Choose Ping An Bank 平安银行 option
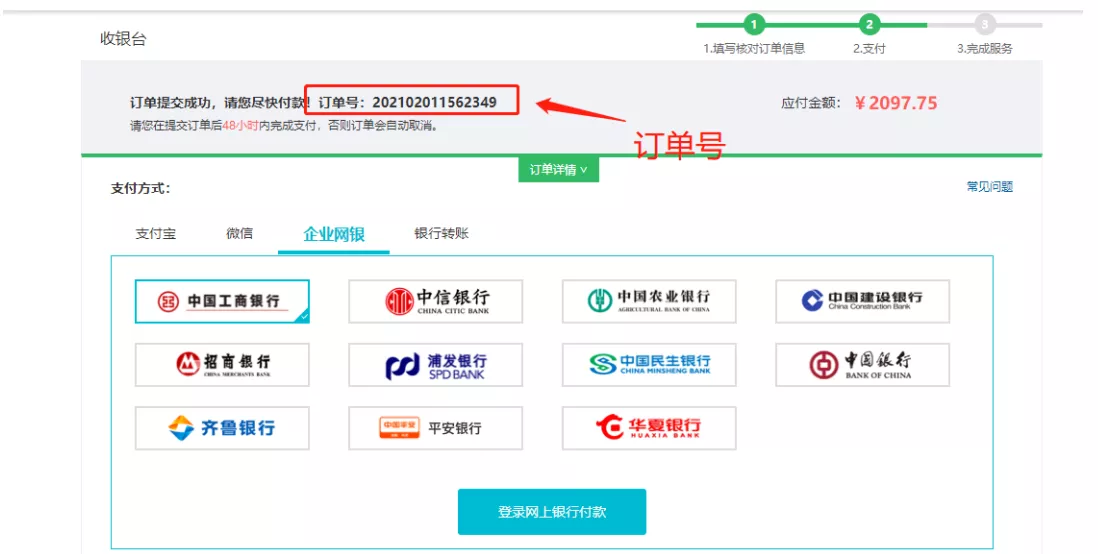 [435, 428]
